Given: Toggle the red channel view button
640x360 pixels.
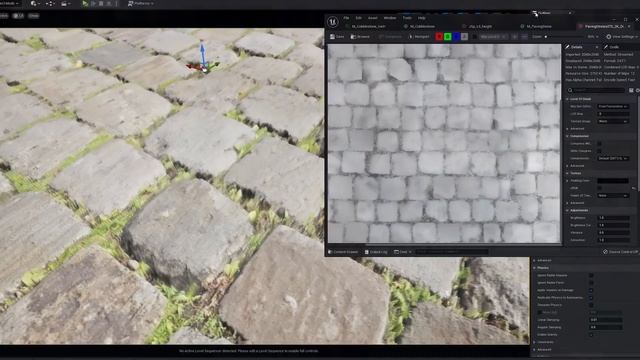Looking at the screenshot, I should (x=439, y=37).
